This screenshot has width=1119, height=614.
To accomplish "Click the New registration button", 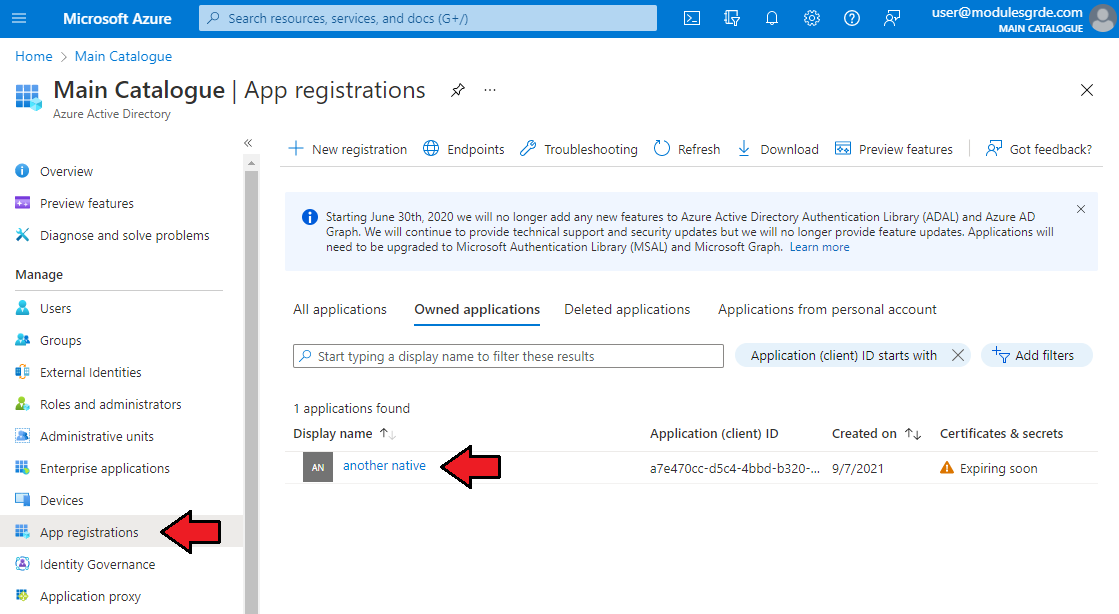I will (348, 149).
